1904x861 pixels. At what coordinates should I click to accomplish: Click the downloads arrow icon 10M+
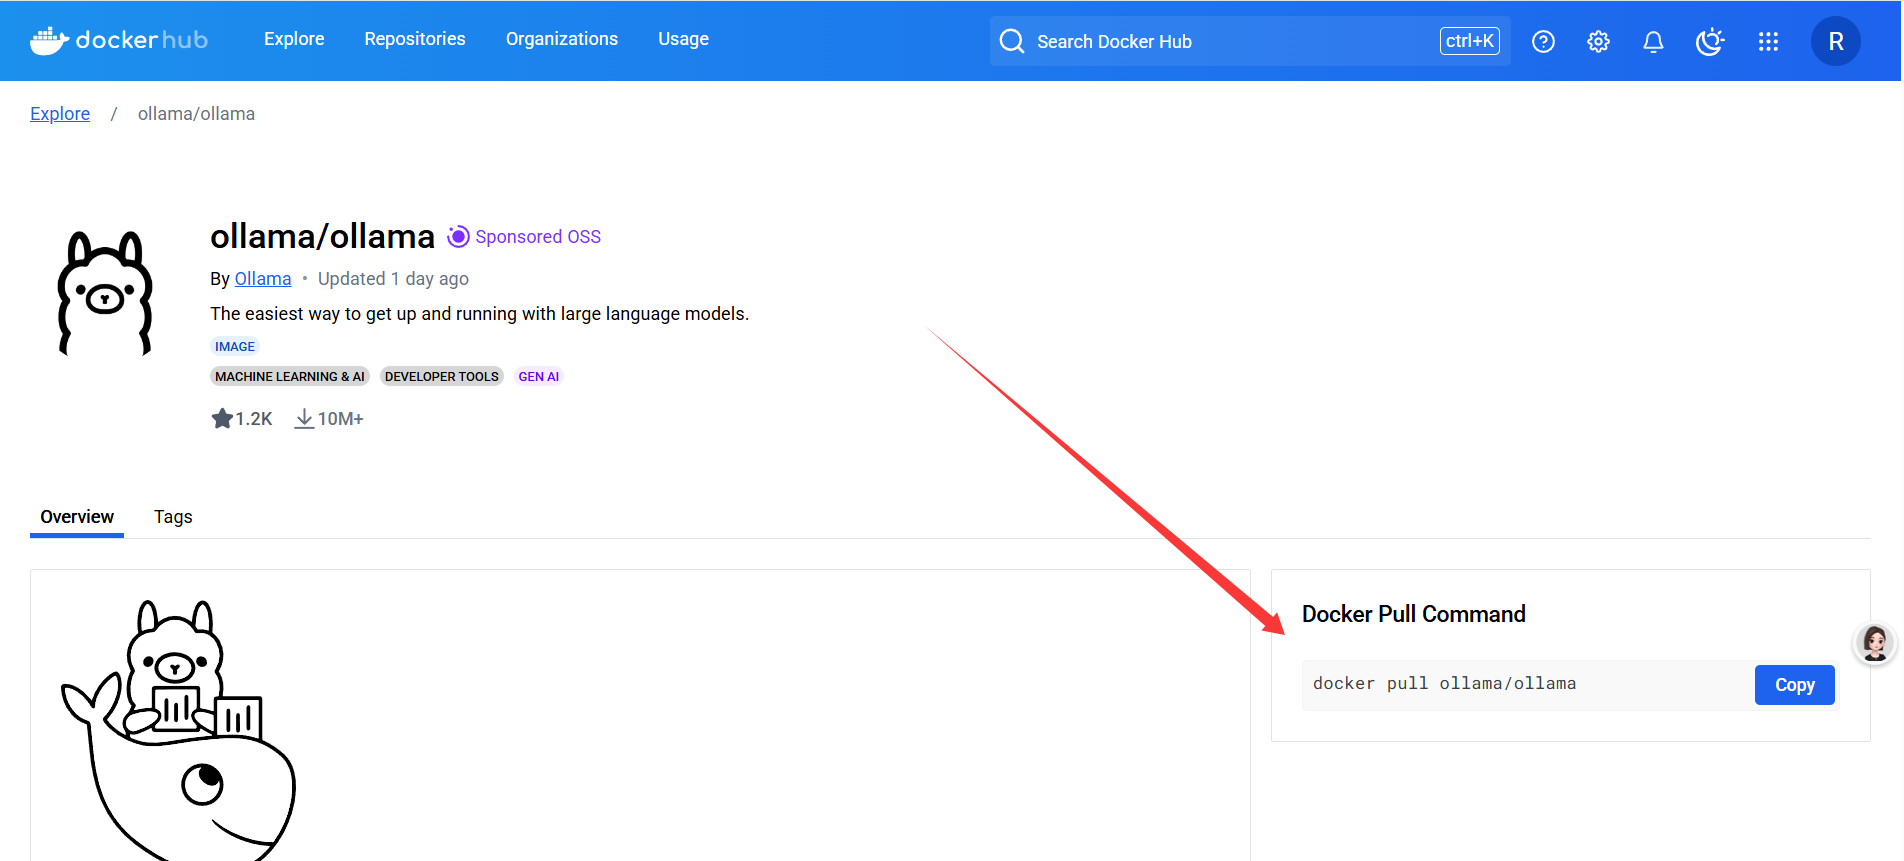(x=304, y=418)
